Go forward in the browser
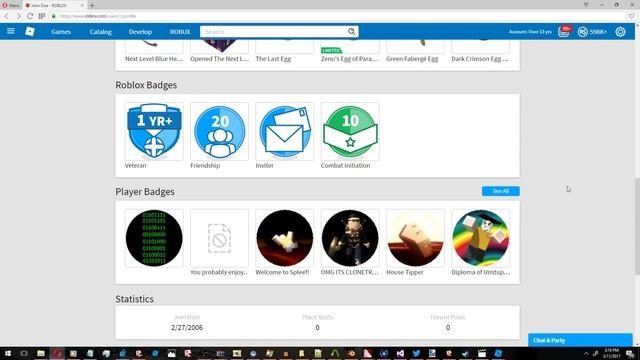 18,16
